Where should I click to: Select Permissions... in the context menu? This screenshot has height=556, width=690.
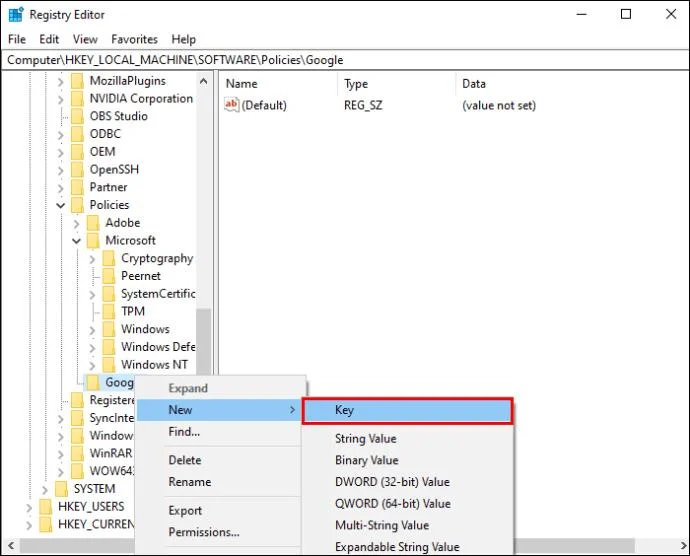pos(219,532)
